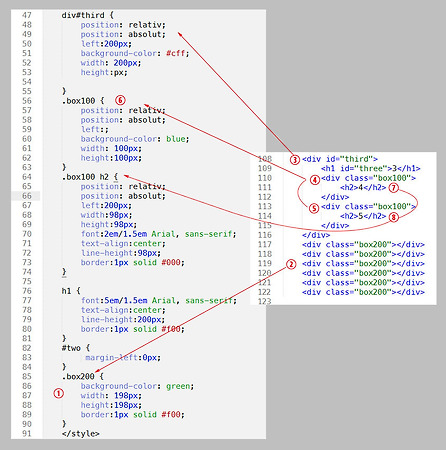This screenshot has height=450, width=446.
Task: Click the red circled number 5 marker
Action: [x=314, y=208]
